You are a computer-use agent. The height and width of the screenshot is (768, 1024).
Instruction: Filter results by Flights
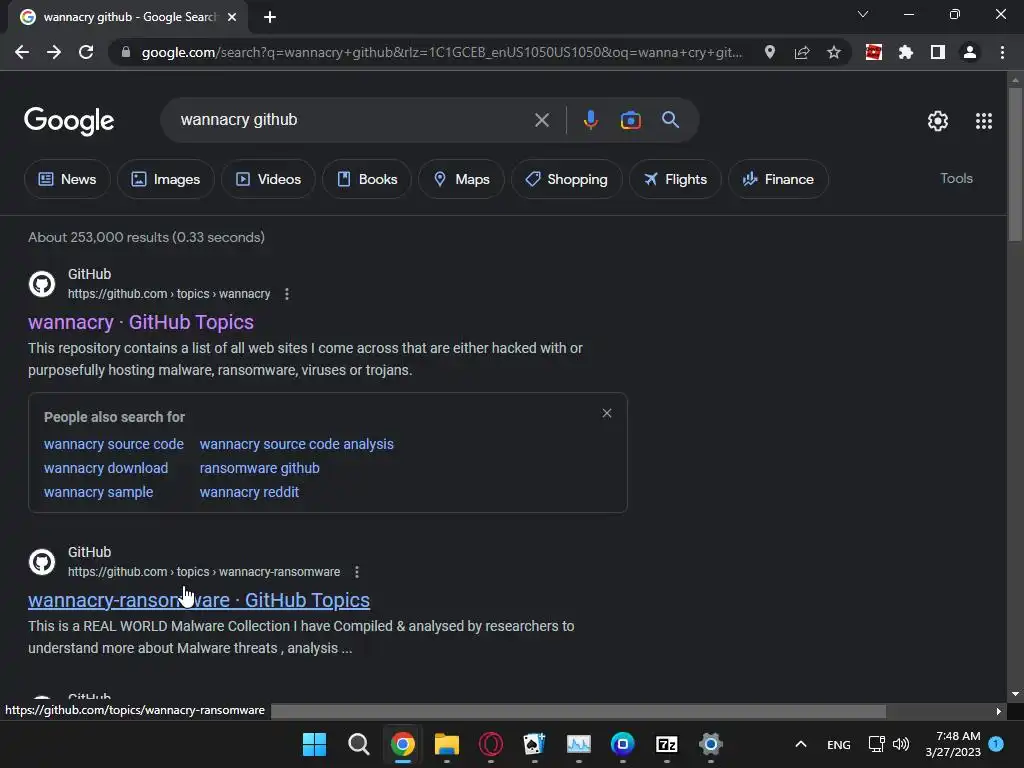tap(675, 179)
